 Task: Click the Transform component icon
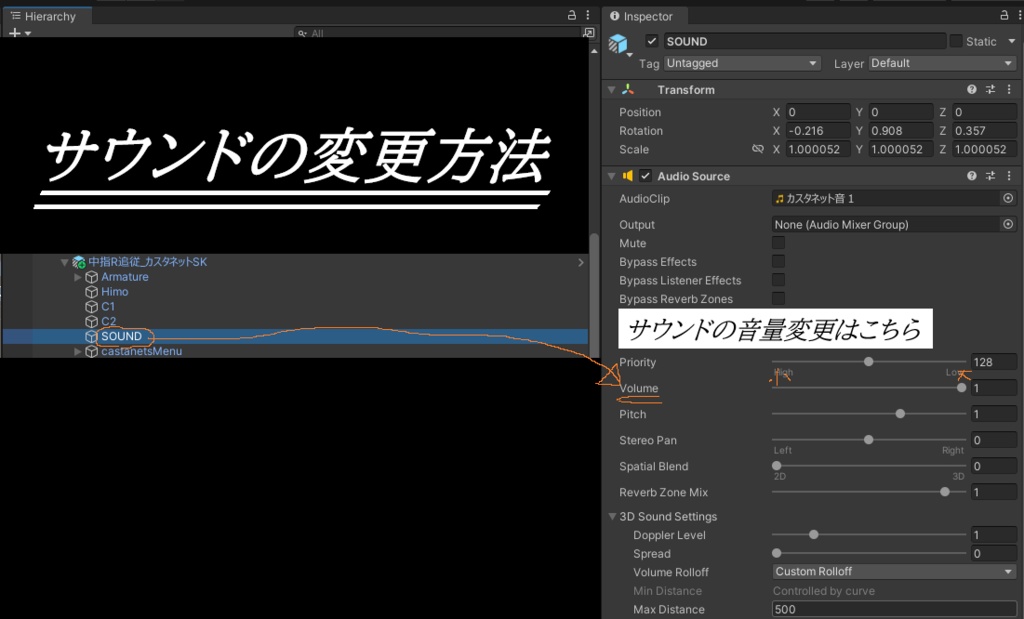click(x=626, y=89)
